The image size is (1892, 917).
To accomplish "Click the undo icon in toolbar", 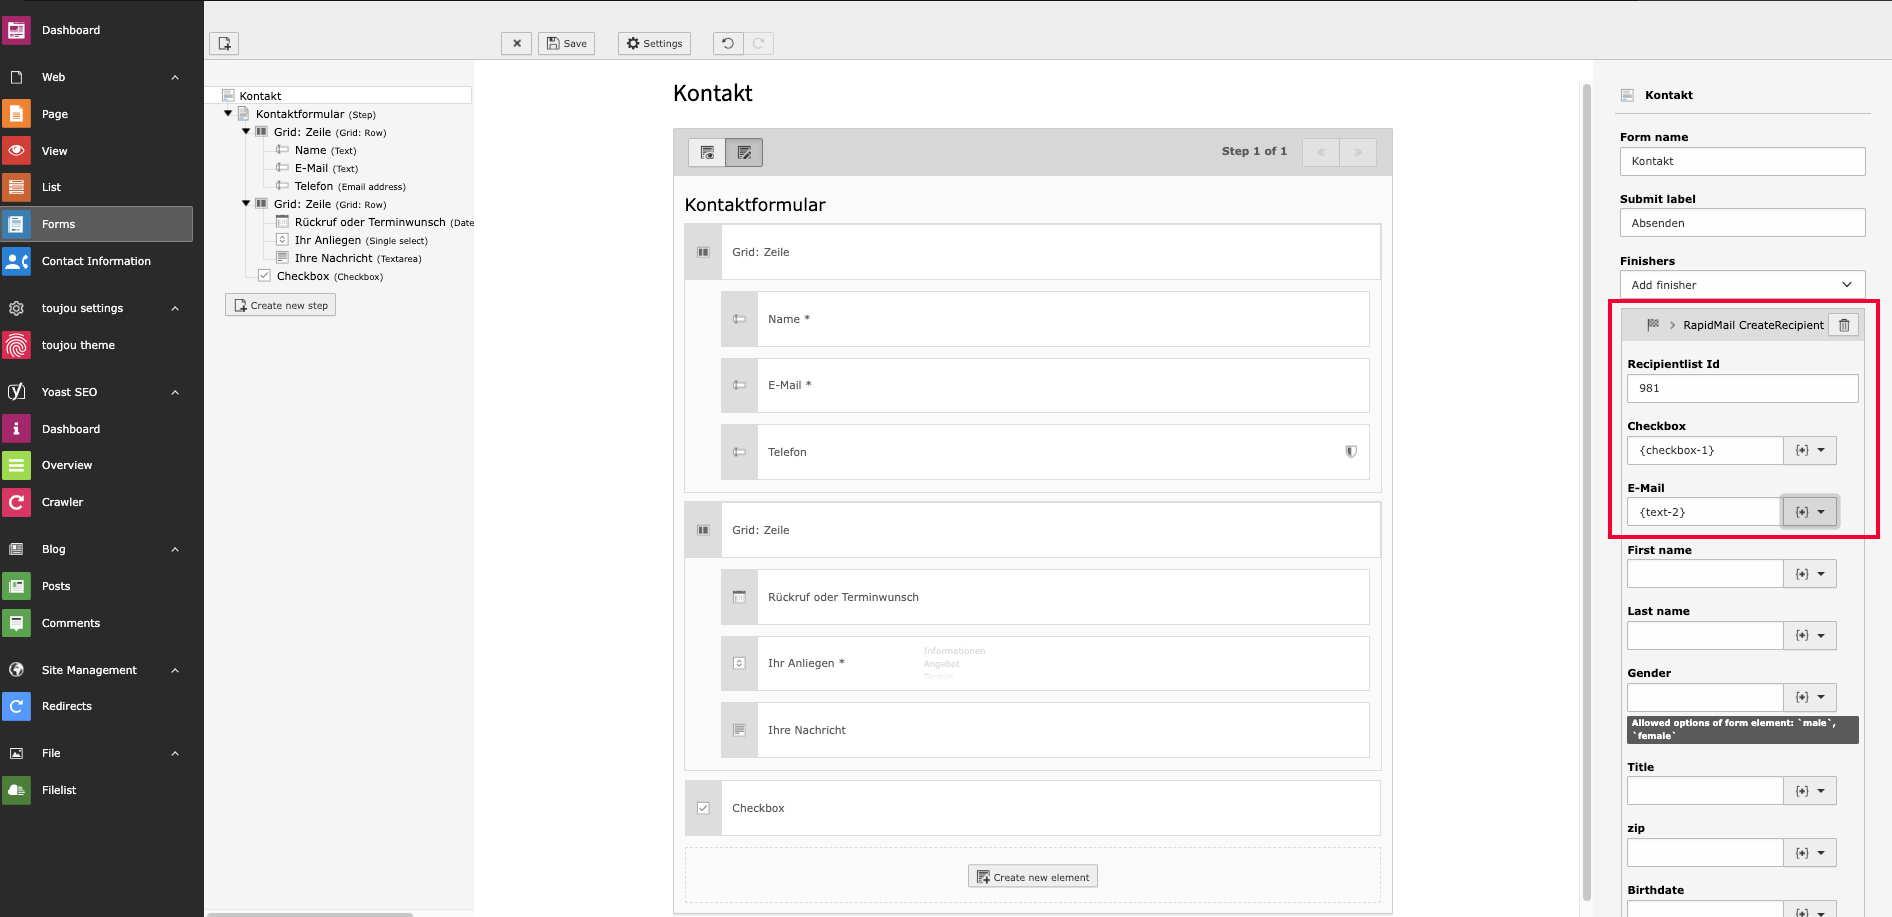I will tap(728, 43).
